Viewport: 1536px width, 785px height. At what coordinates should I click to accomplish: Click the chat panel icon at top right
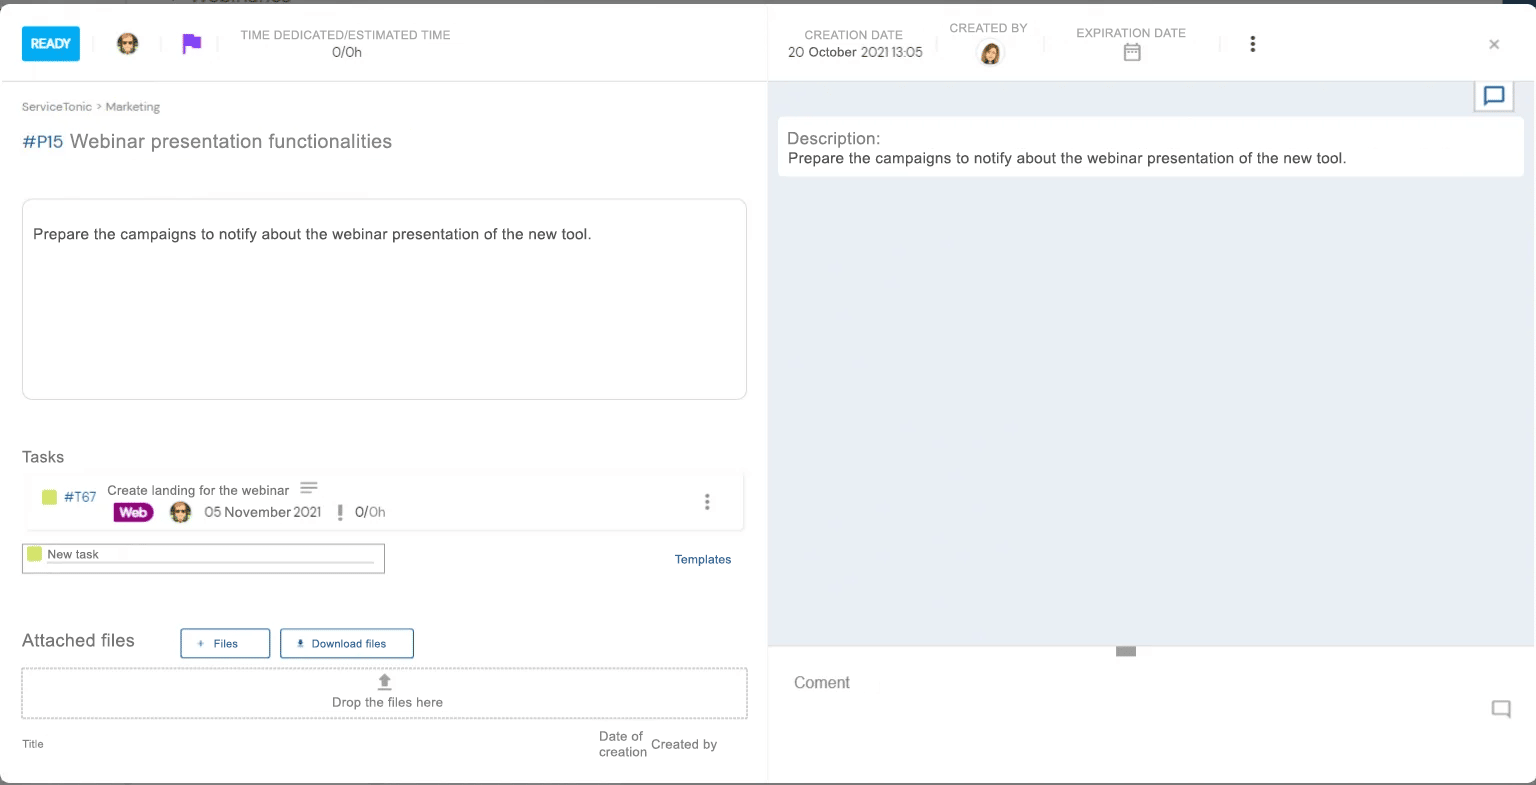(x=1493, y=96)
